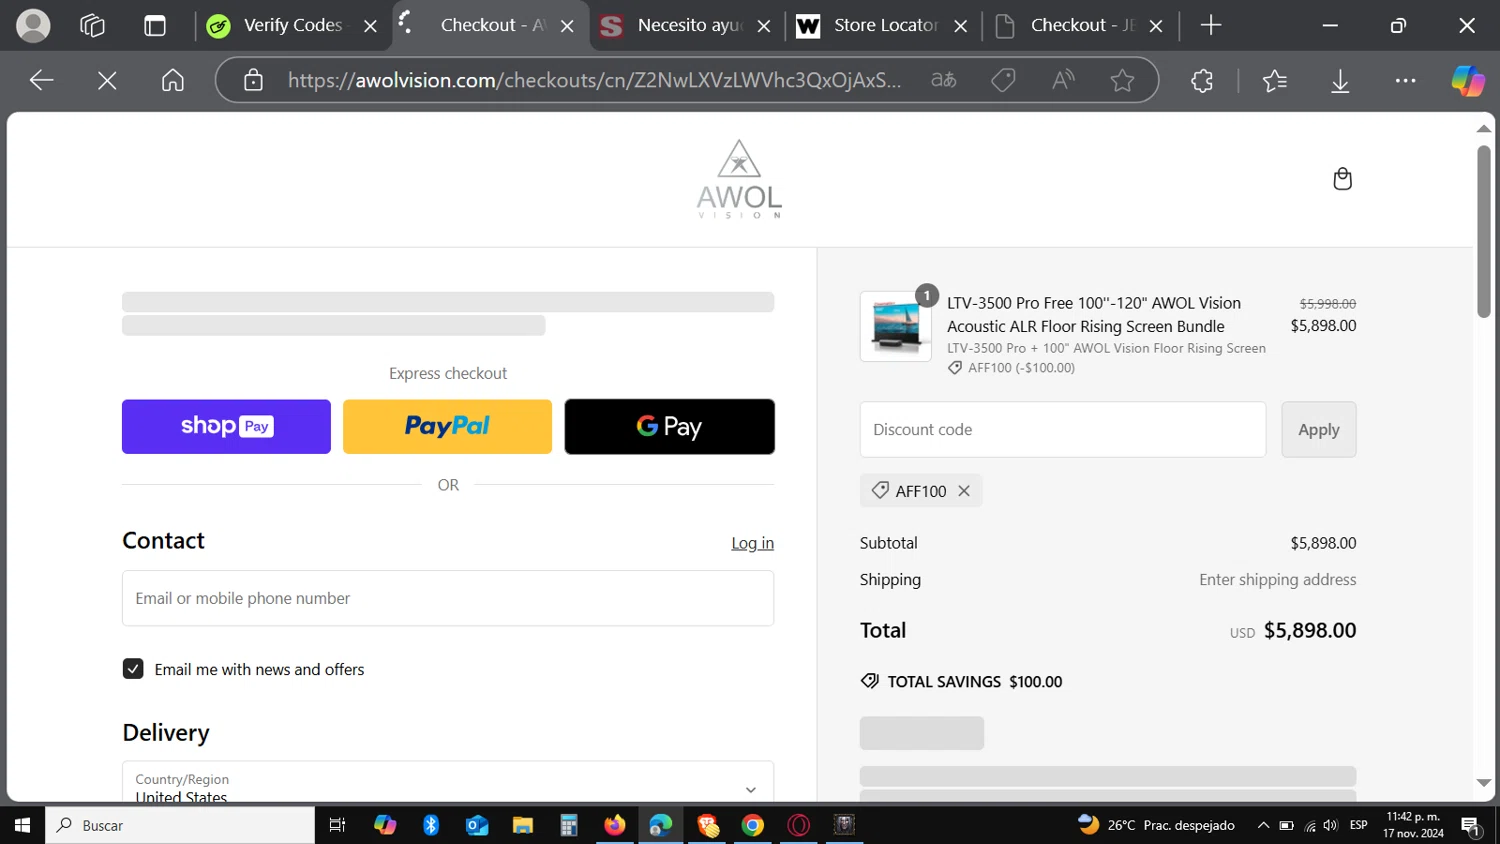This screenshot has height=844, width=1500.
Task: Pay with Shop Pay button
Action: pyautogui.click(x=226, y=427)
